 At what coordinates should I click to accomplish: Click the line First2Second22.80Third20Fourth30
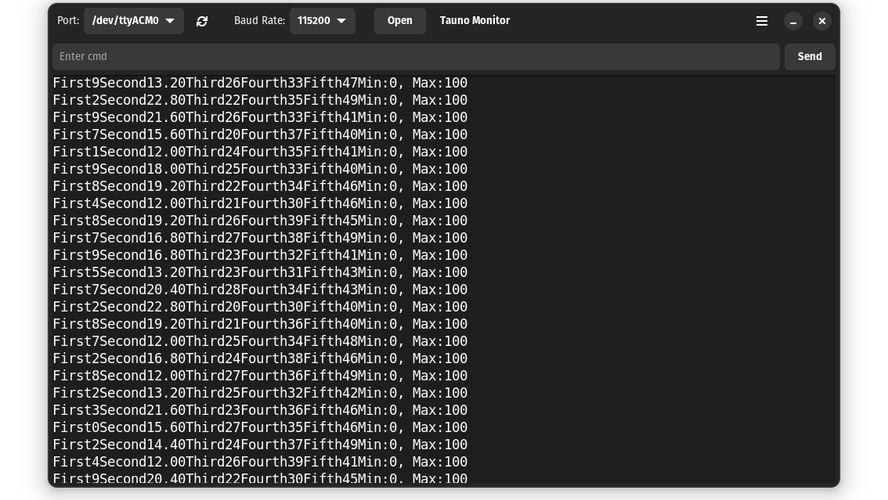tap(260, 307)
